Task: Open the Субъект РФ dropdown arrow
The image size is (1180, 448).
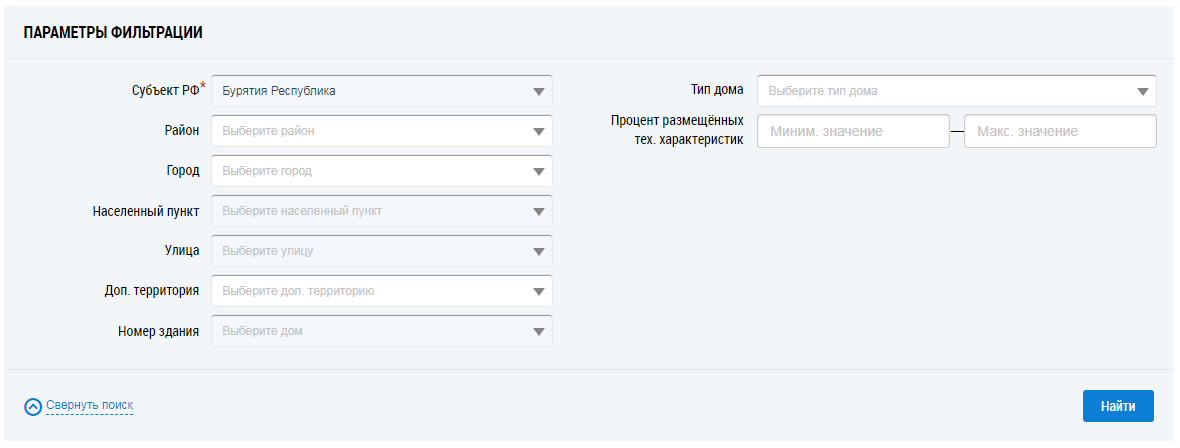Action: point(539,91)
